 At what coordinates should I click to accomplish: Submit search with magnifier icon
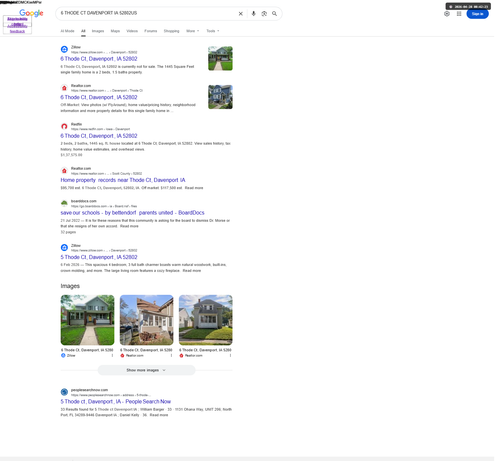[x=274, y=14]
